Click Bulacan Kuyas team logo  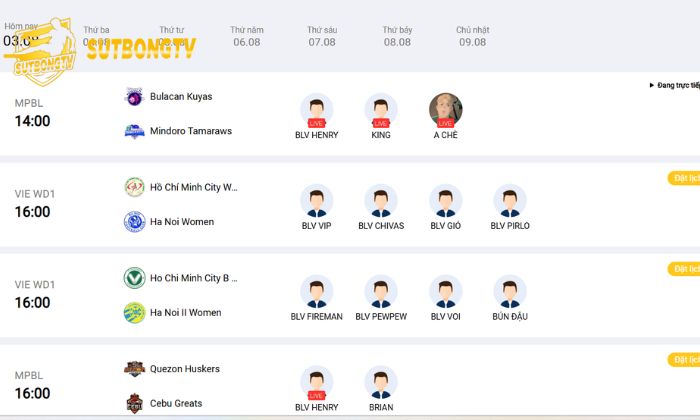point(134,96)
